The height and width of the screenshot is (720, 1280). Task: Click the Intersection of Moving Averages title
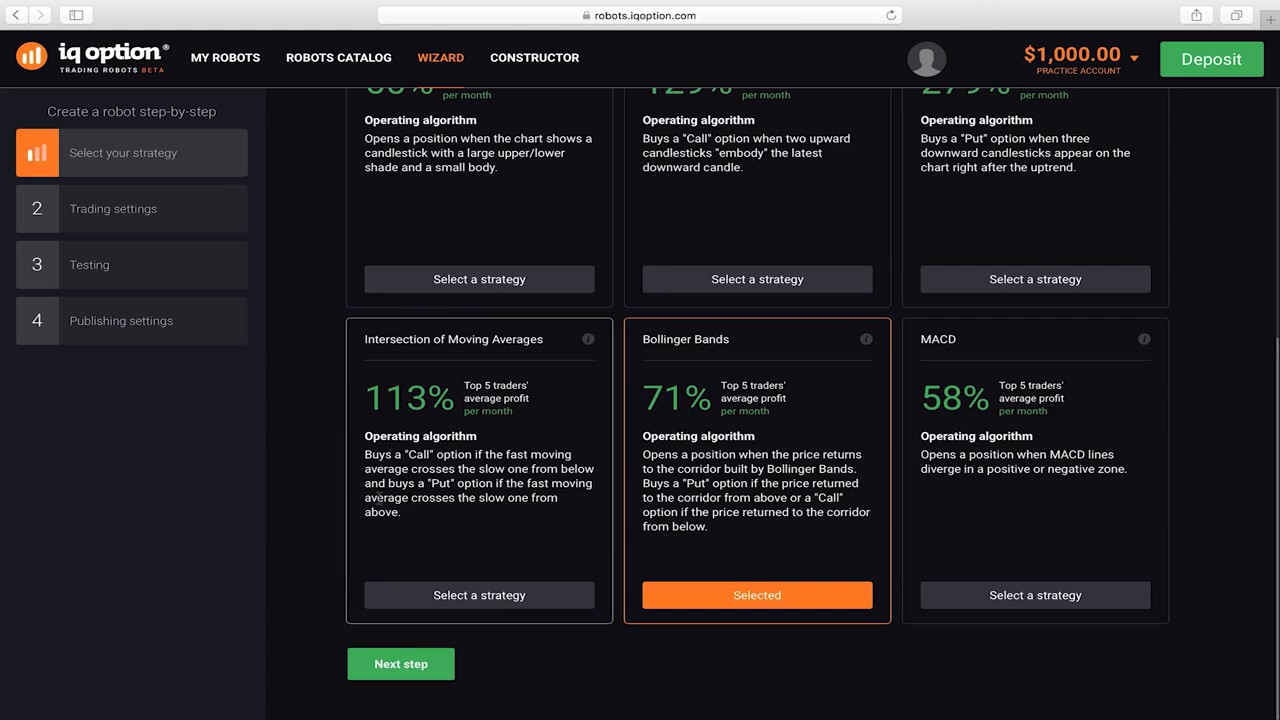pyautogui.click(x=453, y=339)
